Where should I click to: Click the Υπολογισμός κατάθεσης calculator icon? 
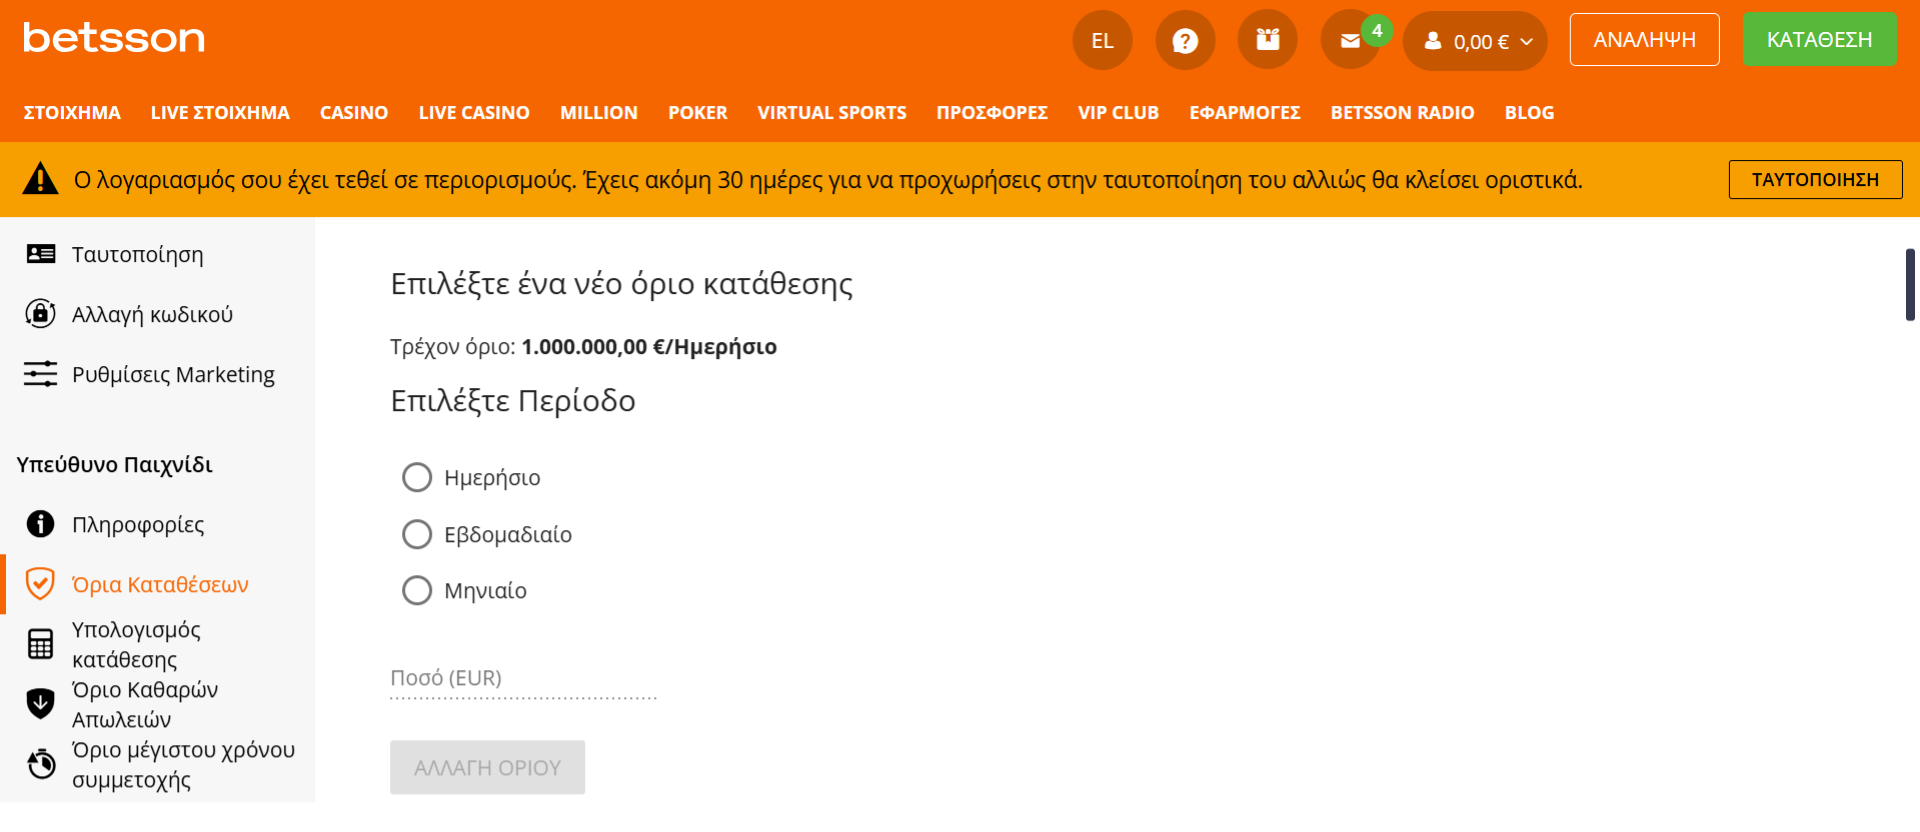[41, 644]
